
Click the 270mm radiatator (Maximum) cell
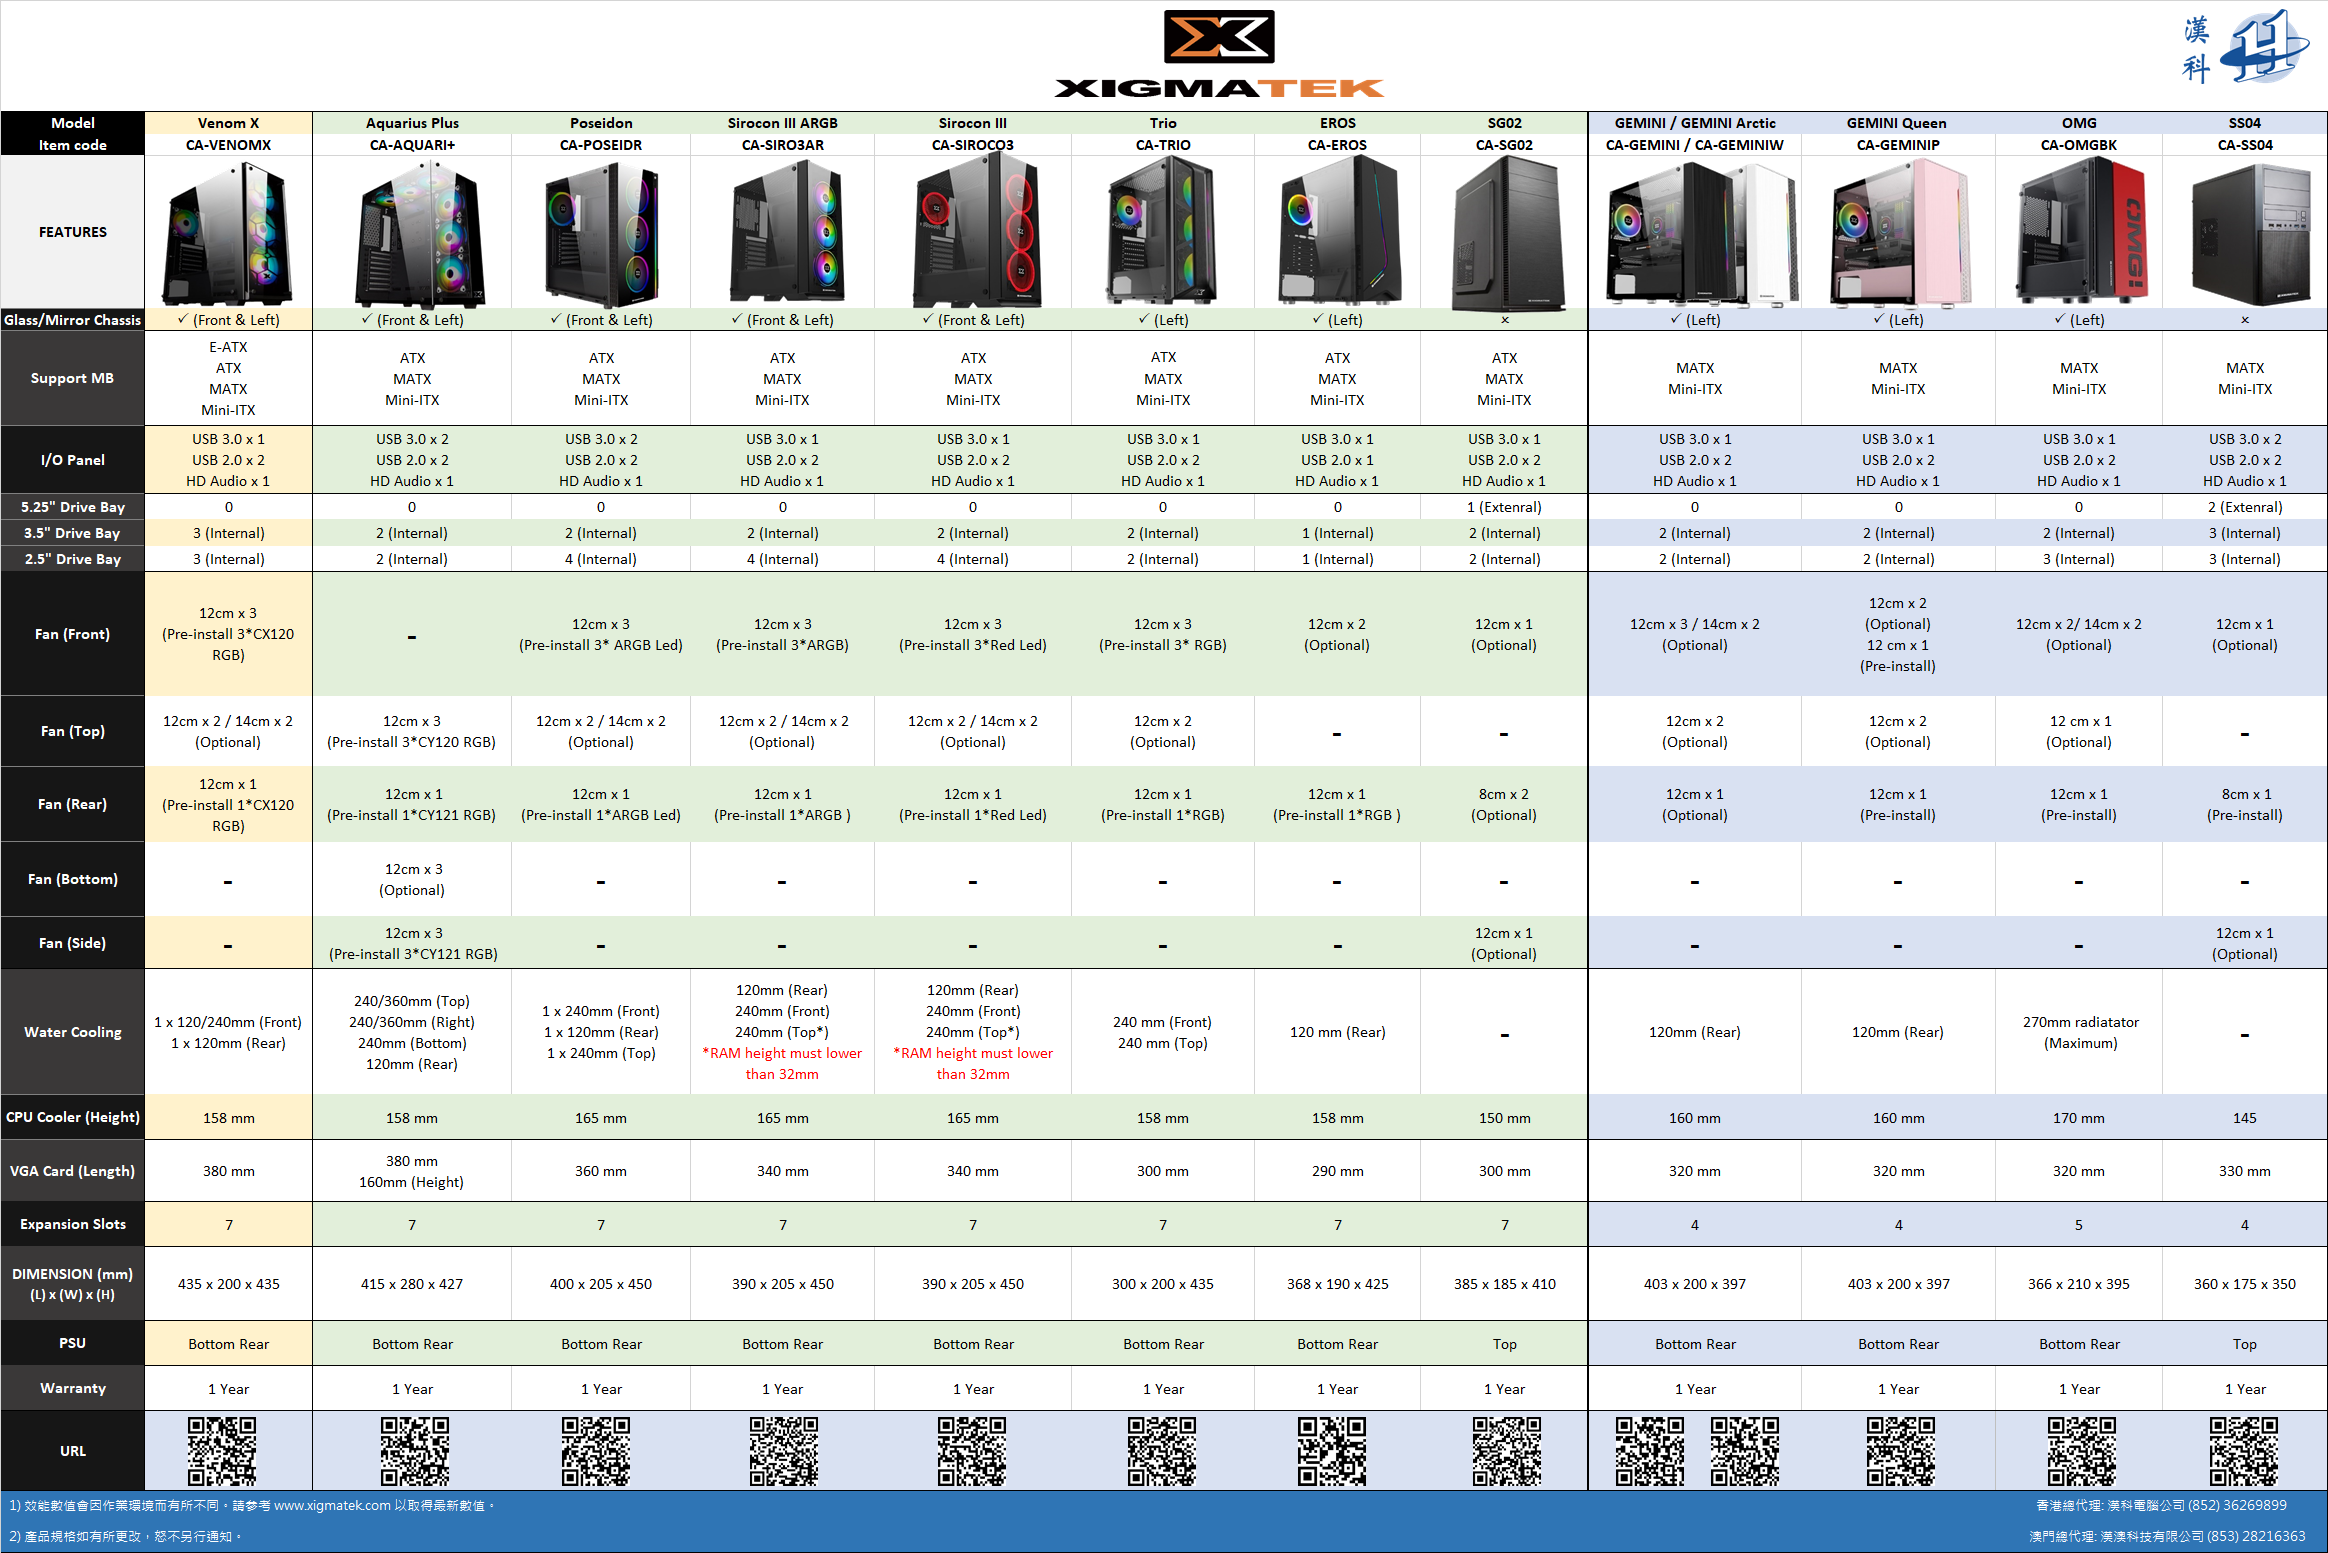click(2080, 1032)
